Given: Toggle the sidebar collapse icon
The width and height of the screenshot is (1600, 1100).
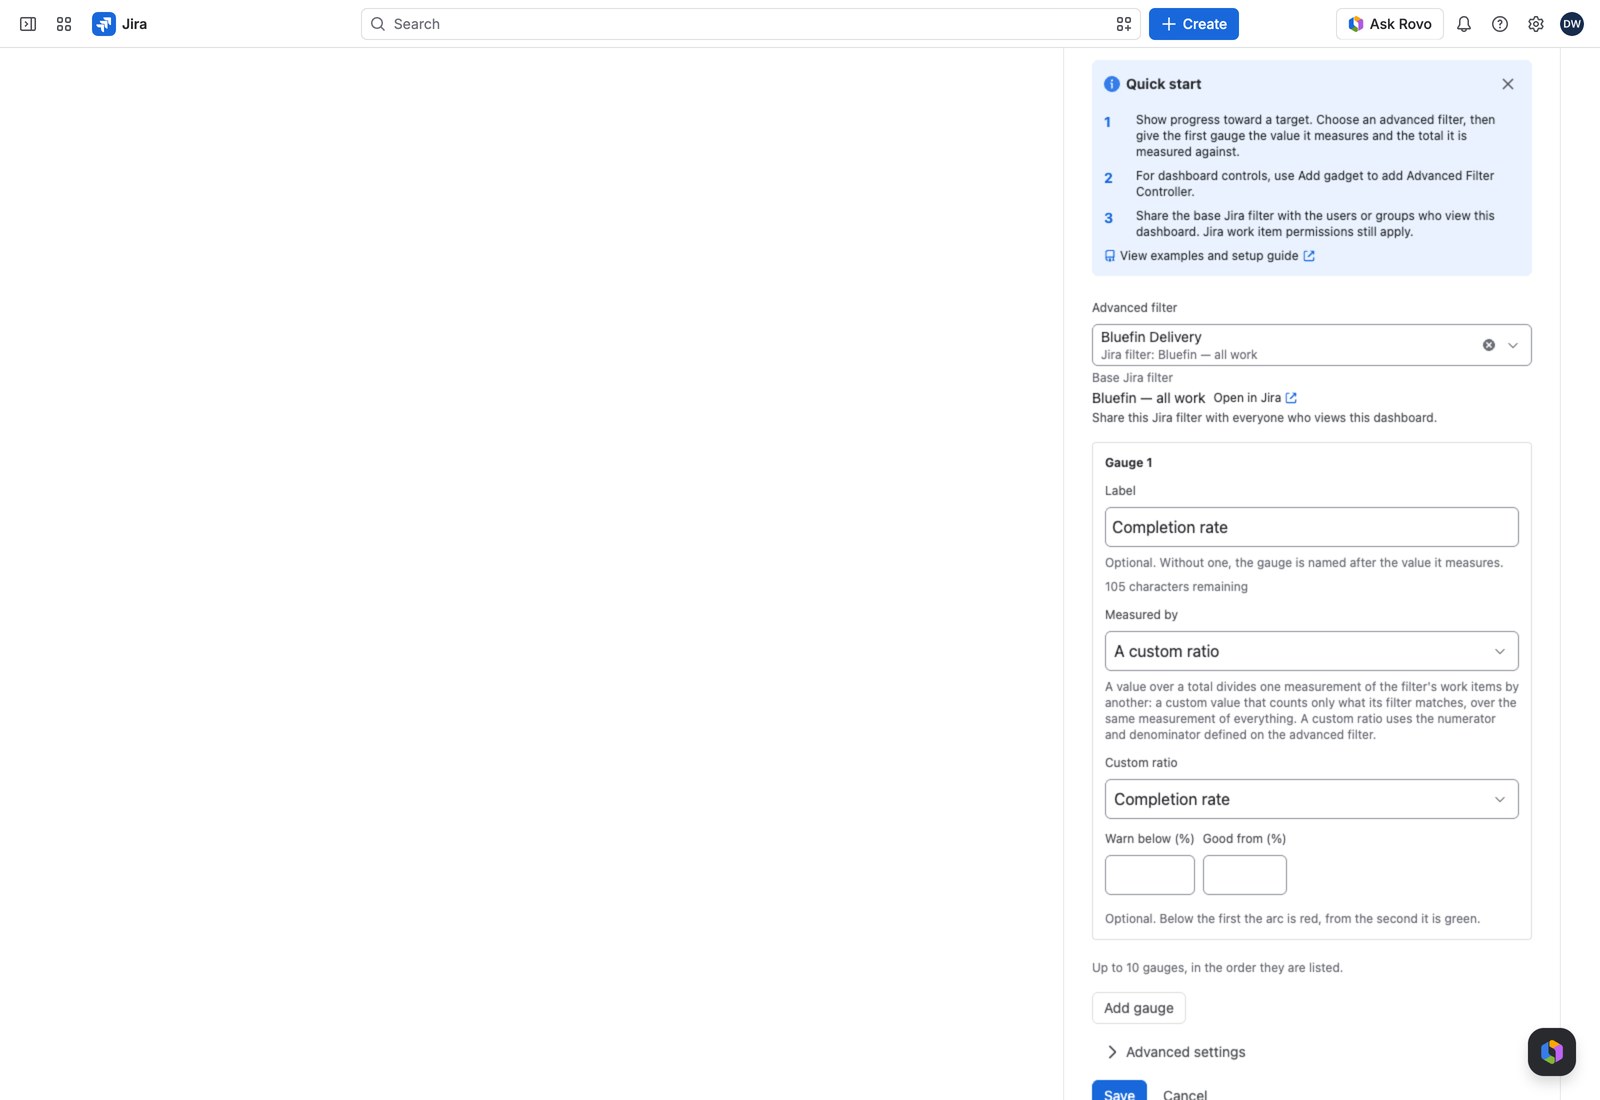Looking at the screenshot, I should (28, 24).
